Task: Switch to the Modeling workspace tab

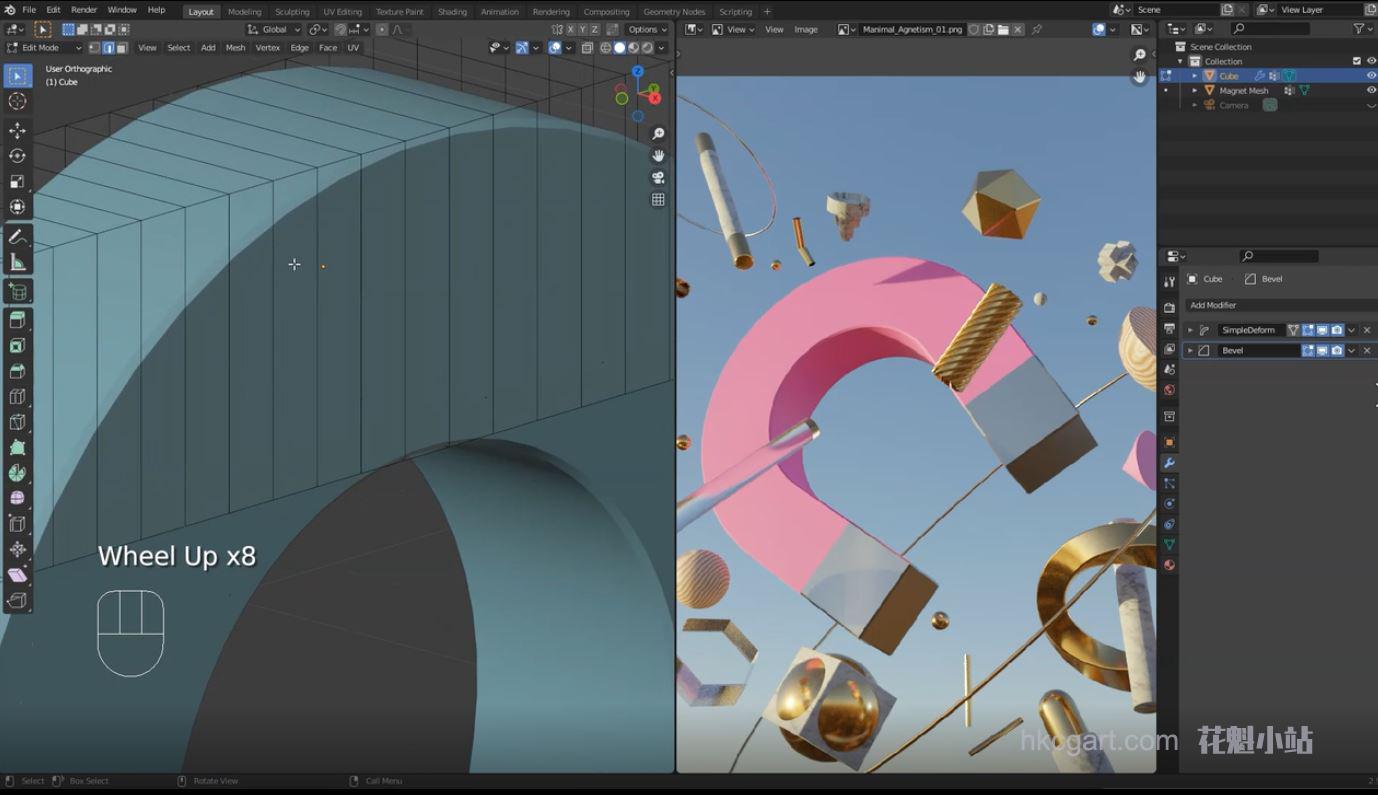Action: [244, 12]
